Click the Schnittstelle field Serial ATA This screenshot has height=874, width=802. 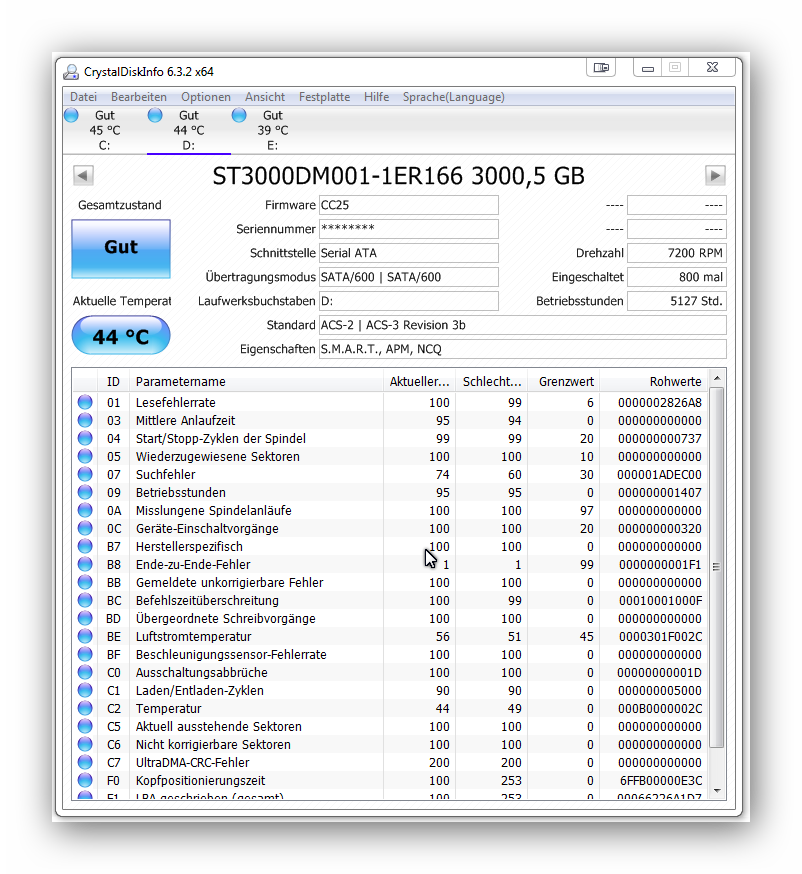coord(409,253)
